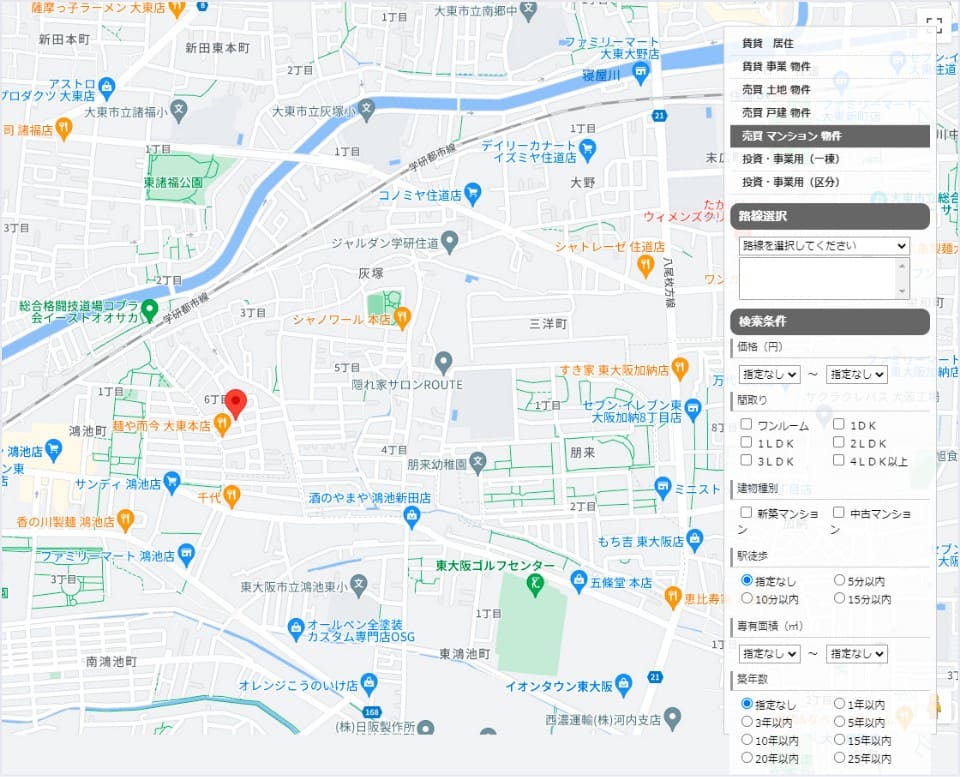Select 投資・事業用（一棟） category
This screenshot has width=960, height=777.
[830, 159]
